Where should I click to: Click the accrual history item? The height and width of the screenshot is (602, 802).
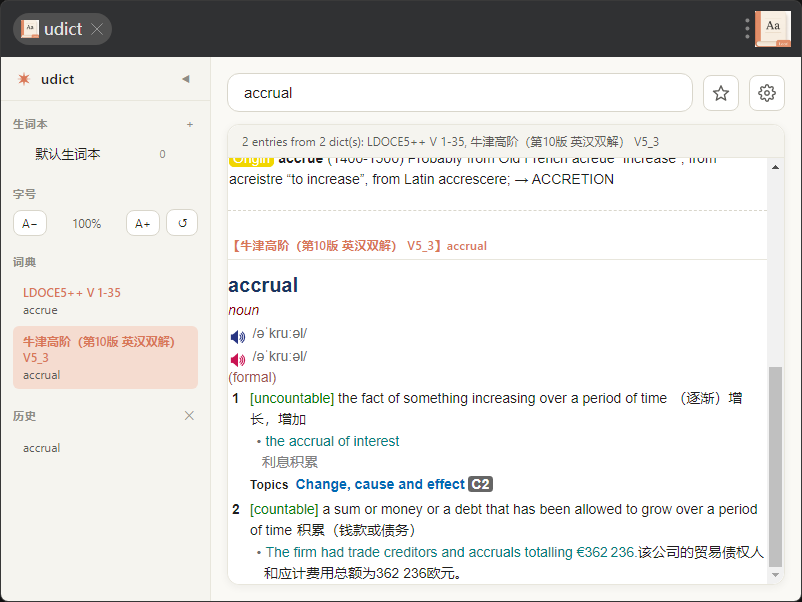[x=42, y=448]
